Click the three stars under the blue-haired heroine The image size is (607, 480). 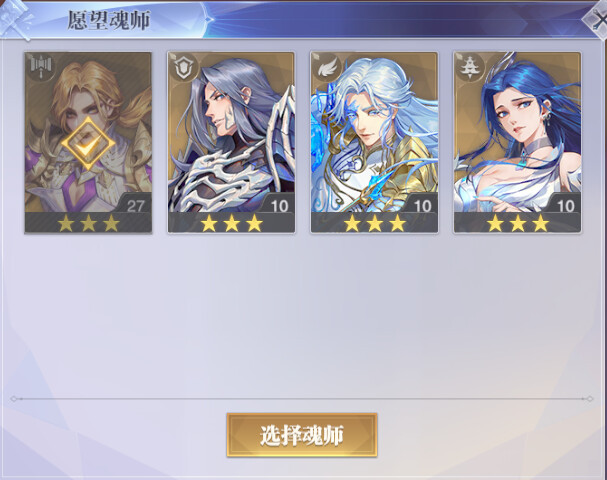point(518,223)
